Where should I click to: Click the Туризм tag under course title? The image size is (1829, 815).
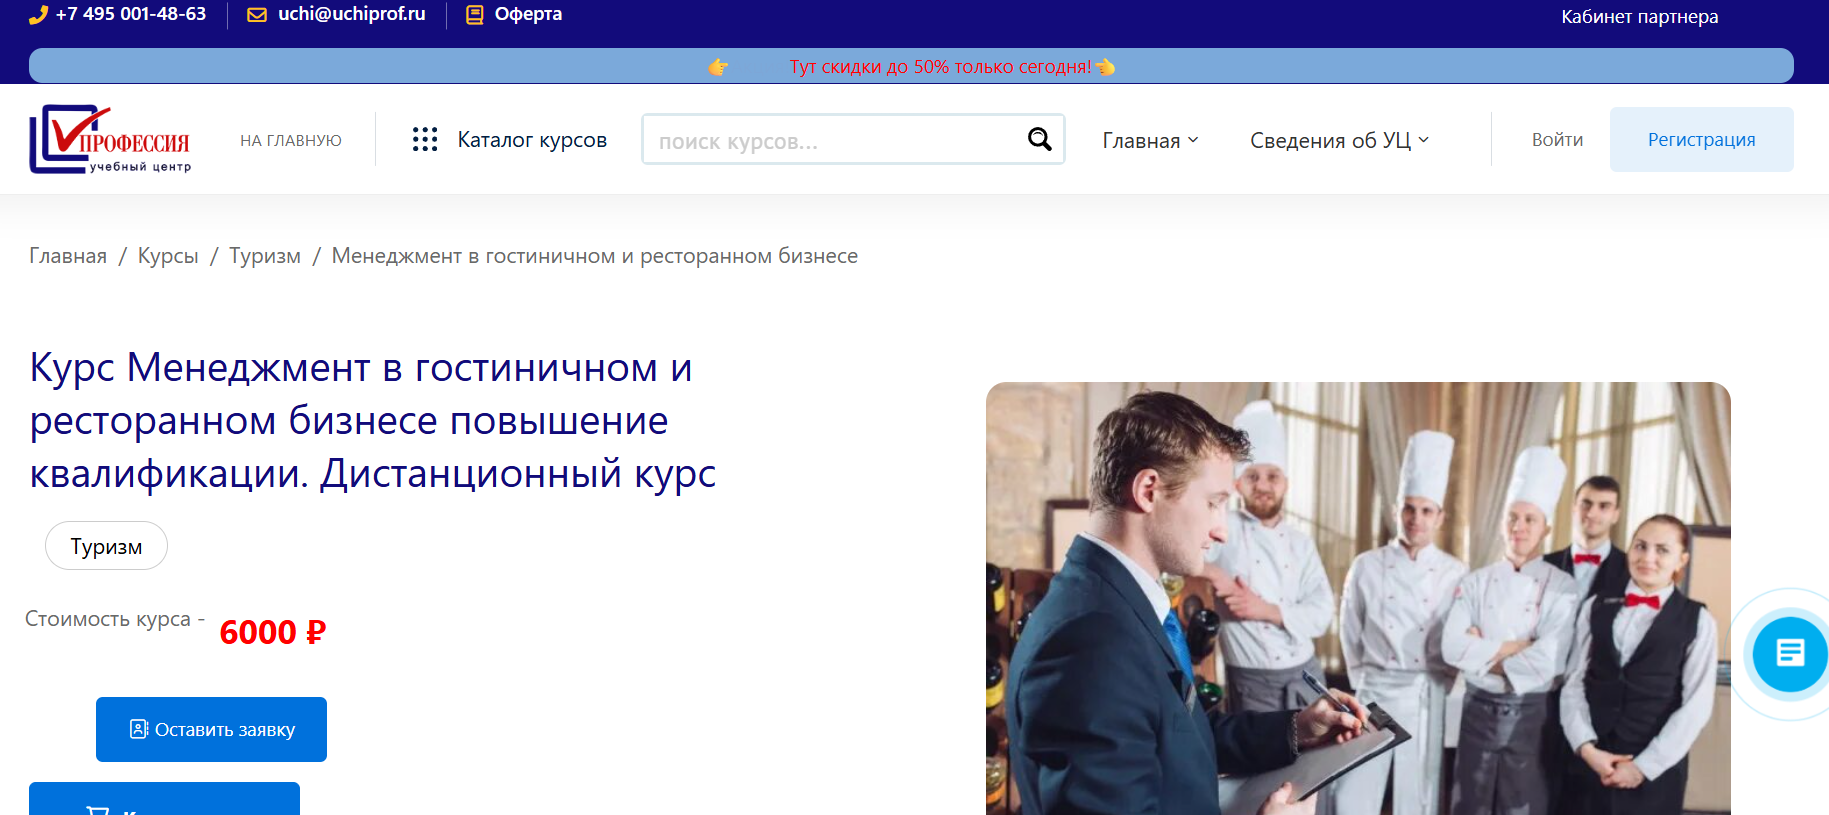(x=106, y=547)
